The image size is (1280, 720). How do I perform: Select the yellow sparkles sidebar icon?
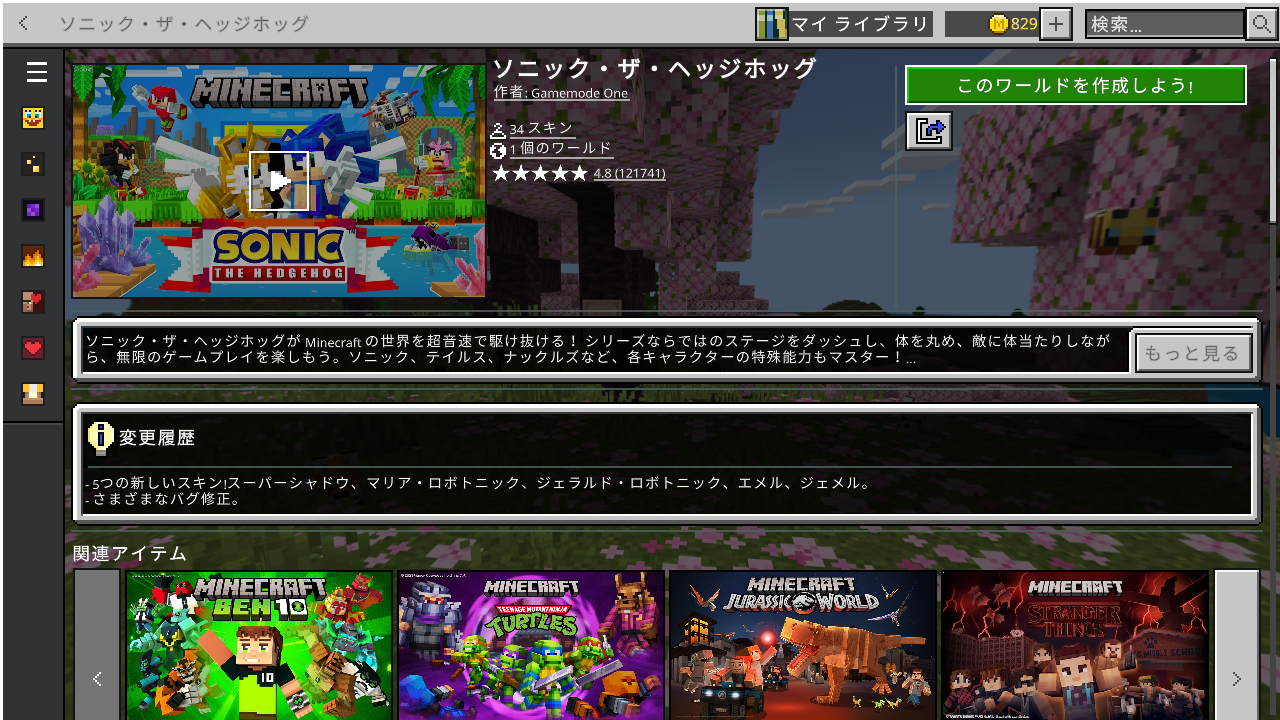[33, 164]
